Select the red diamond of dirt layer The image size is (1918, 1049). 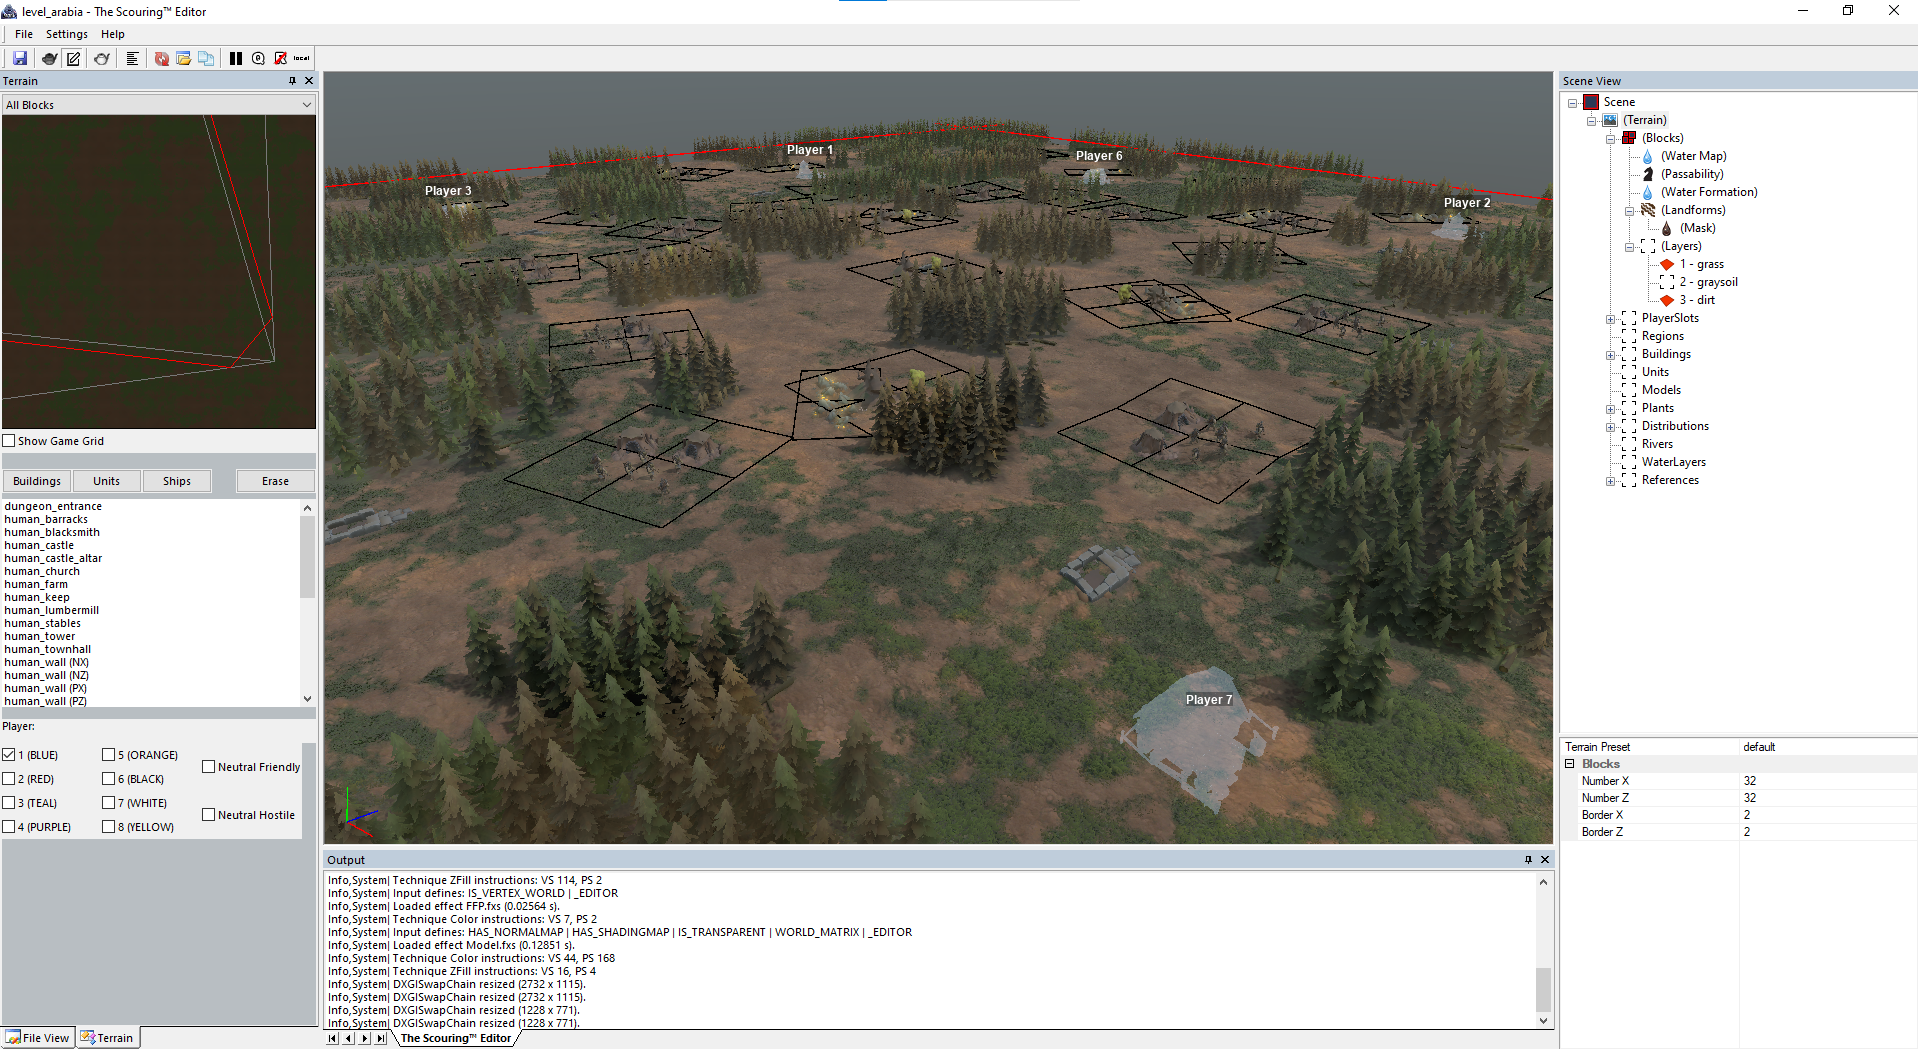(x=1667, y=300)
